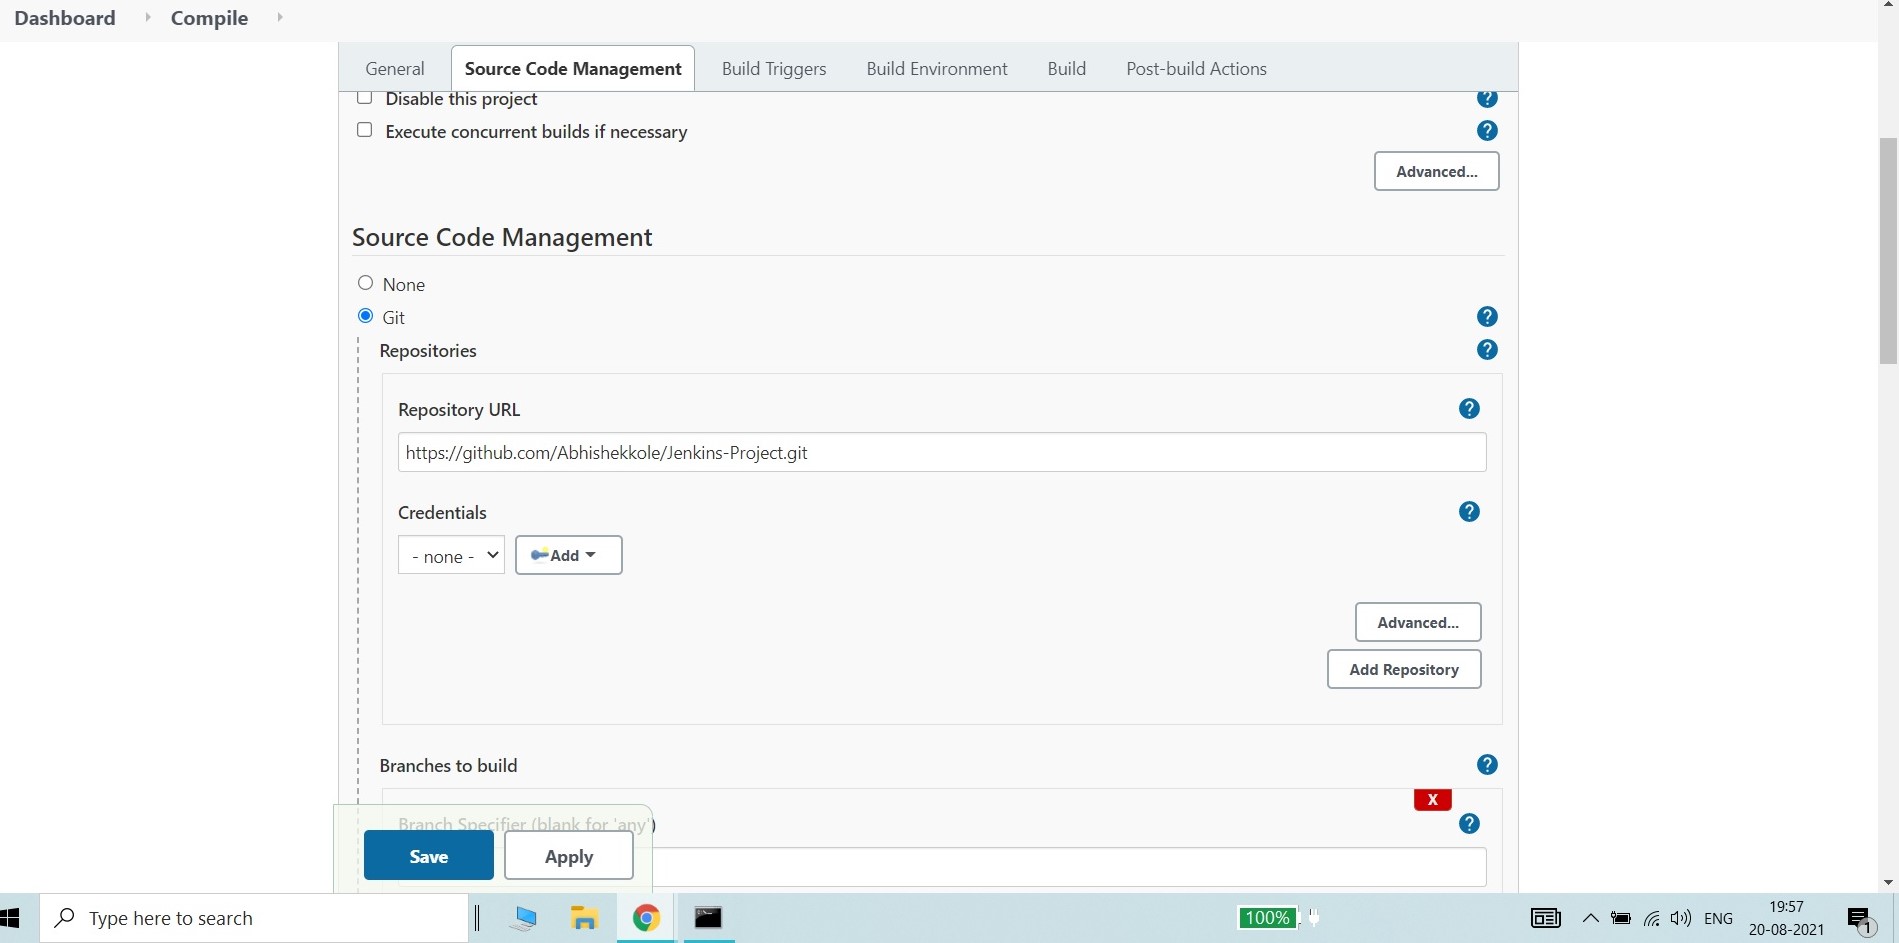The height and width of the screenshot is (943, 1899).
Task: Remove the branch specifier with the red X
Action: [1432, 799]
